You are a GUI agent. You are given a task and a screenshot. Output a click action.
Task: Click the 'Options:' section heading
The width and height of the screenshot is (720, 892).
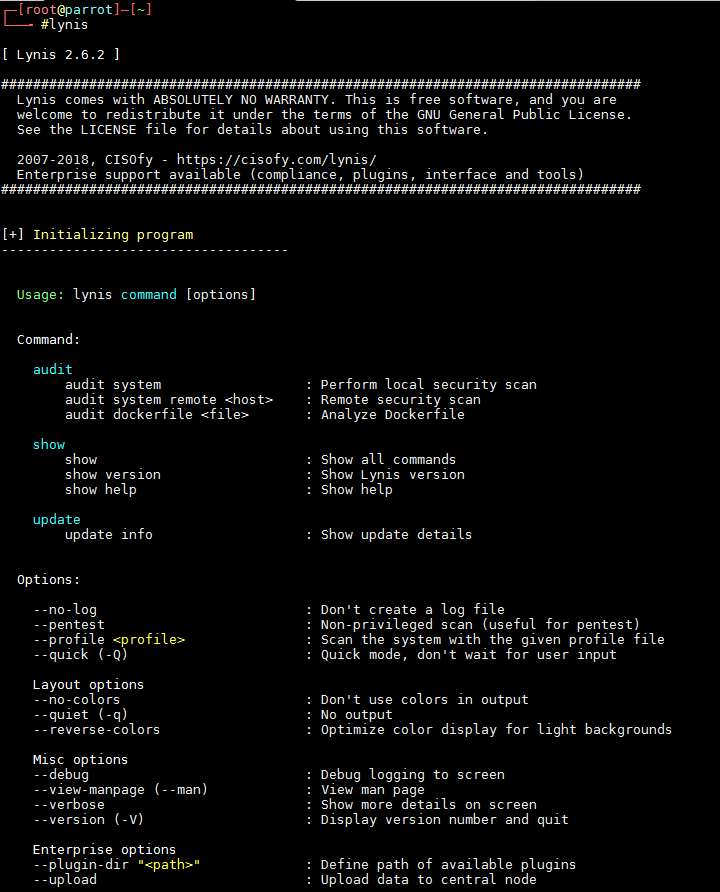[48, 580]
